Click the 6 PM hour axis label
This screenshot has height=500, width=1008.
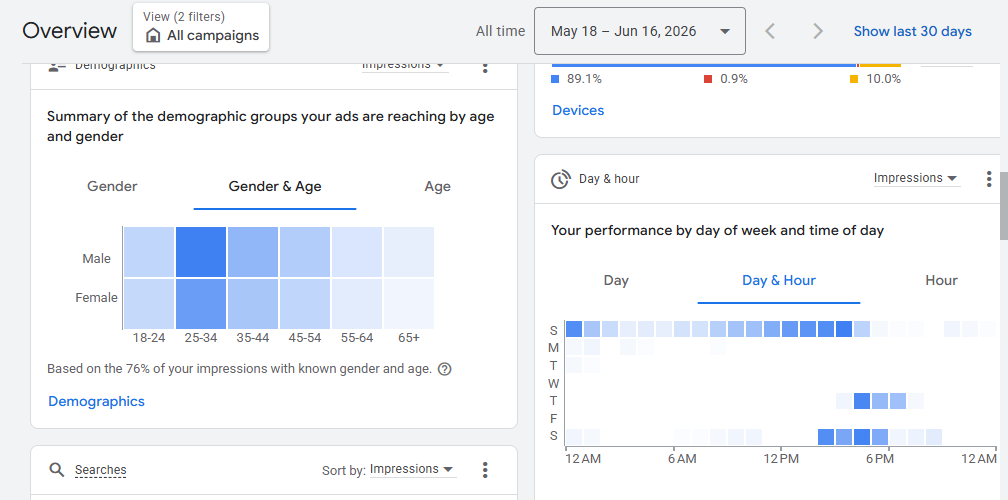(879, 458)
